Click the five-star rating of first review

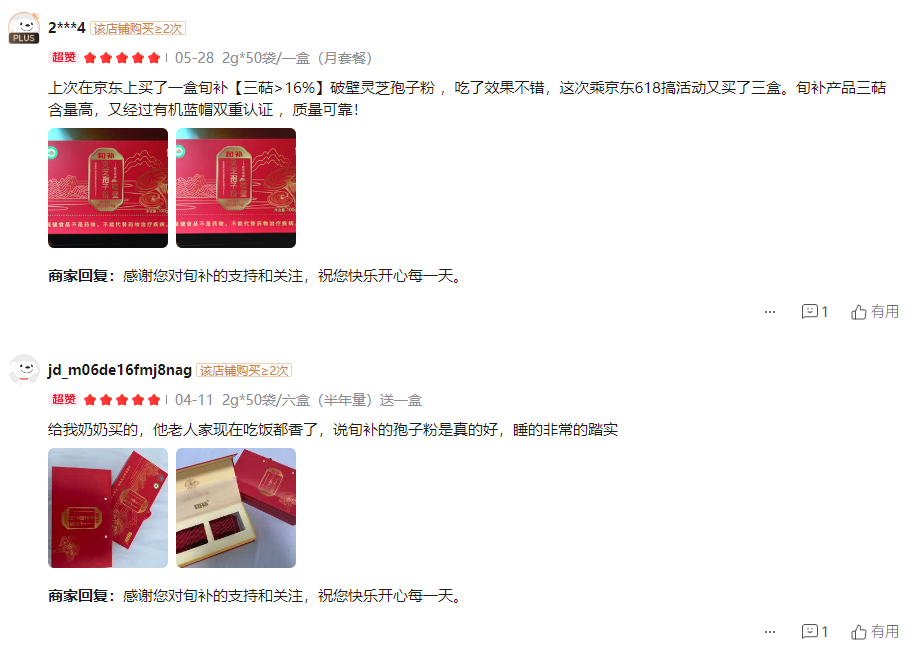point(122,57)
